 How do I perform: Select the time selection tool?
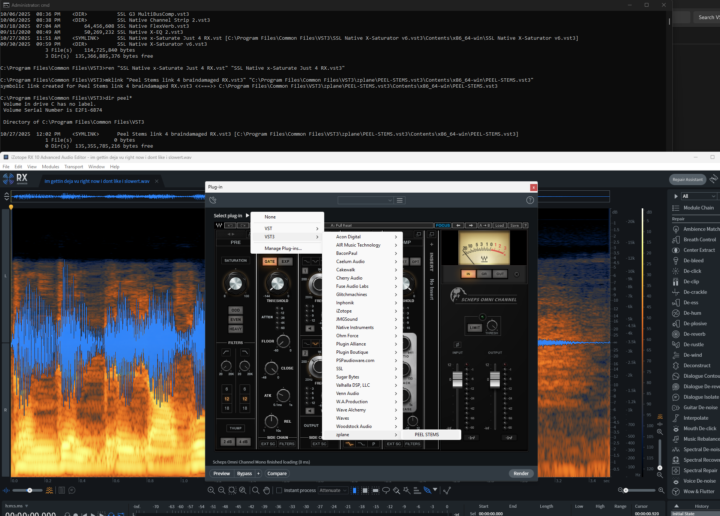tap(354, 490)
